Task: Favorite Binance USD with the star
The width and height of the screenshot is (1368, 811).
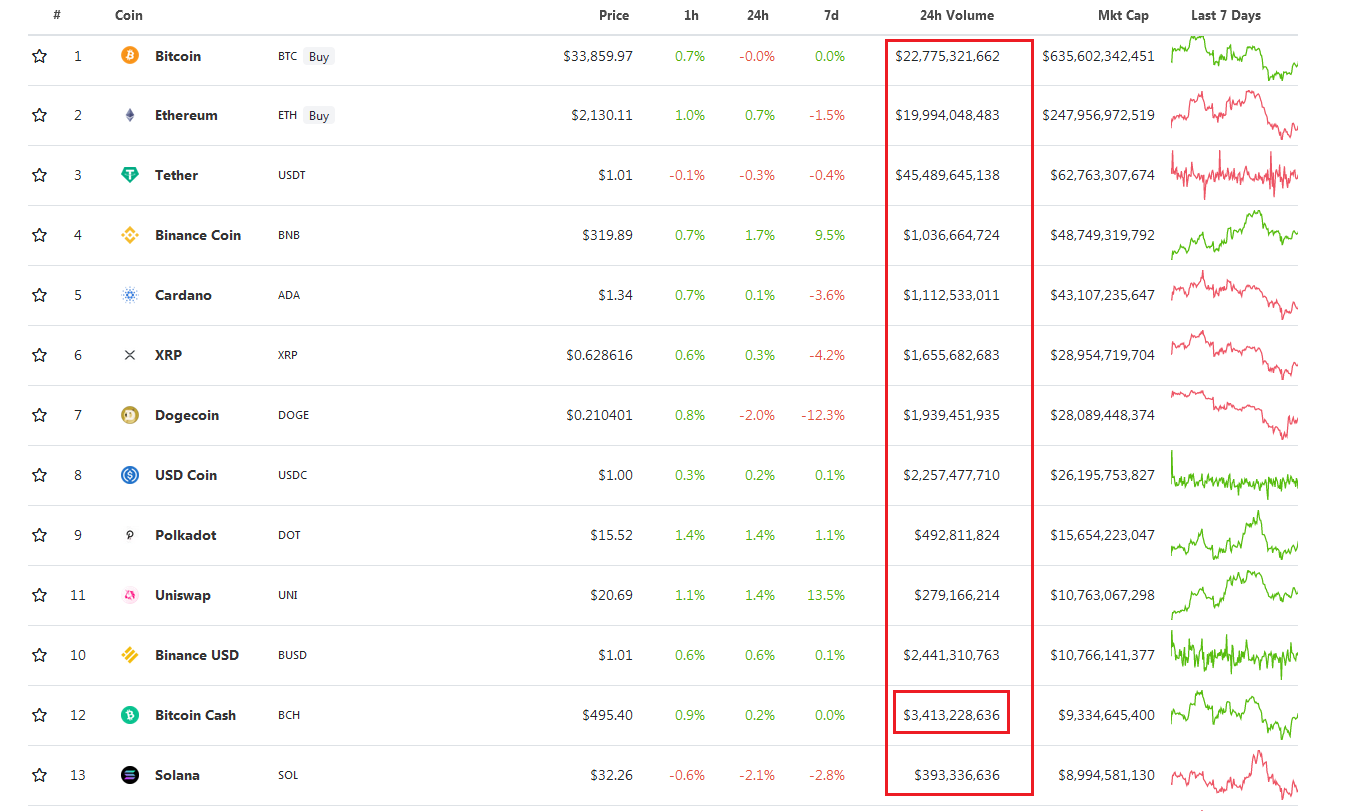Action: pyautogui.click(x=40, y=656)
